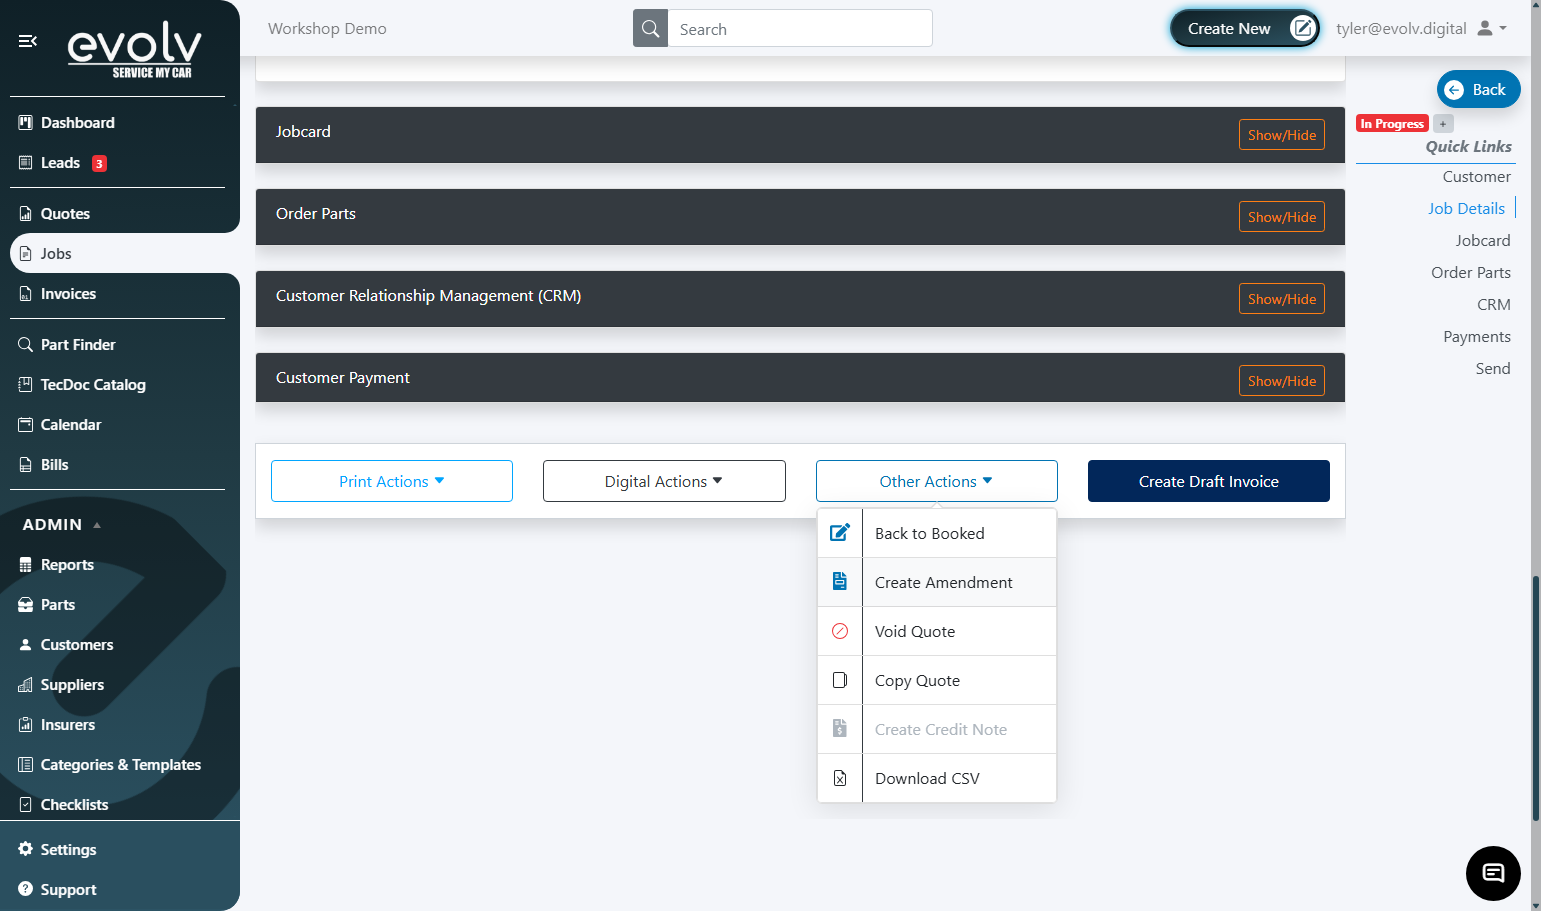This screenshot has width=1541, height=911.
Task: Toggle Show/Hide for the CRM section
Action: click(x=1282, y=299)
